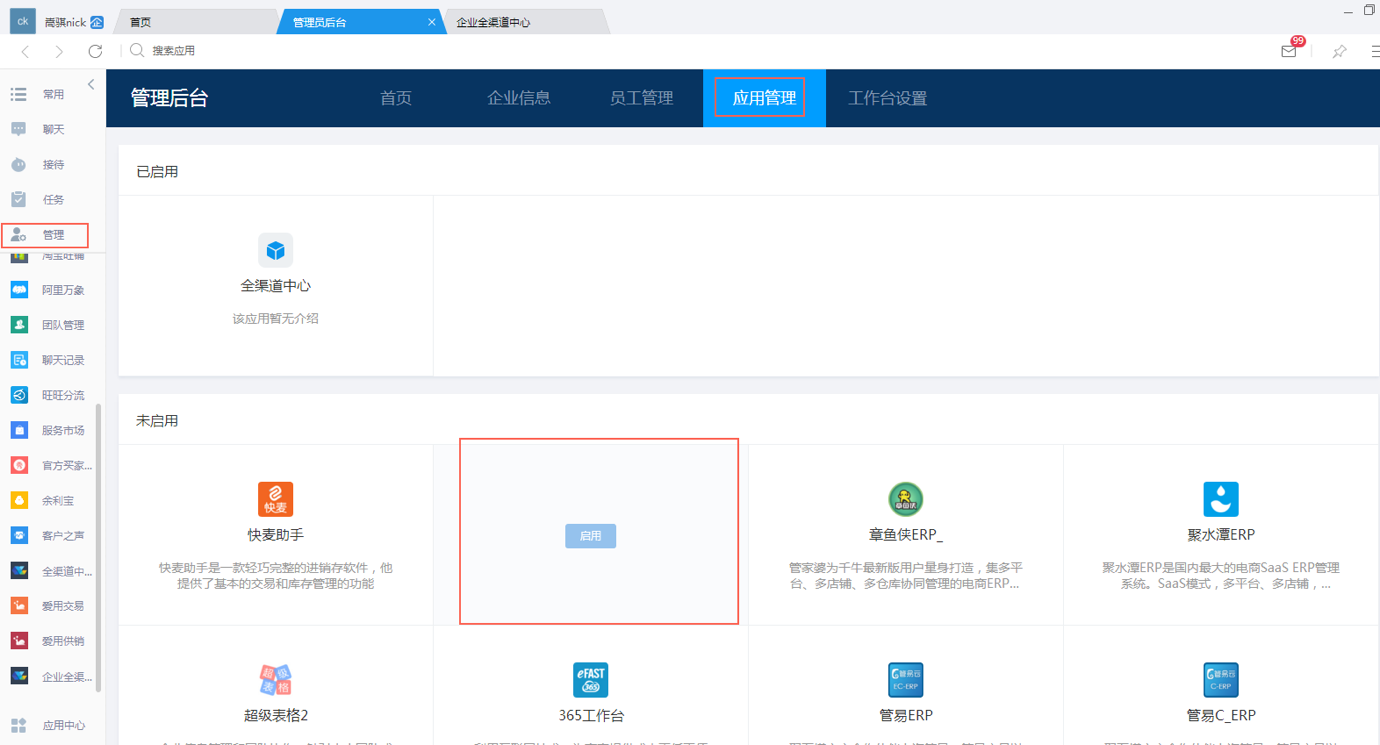The image size is (1380, 745).
Task: Select the 快麦助手 app icon
Action: coord(275,499)
